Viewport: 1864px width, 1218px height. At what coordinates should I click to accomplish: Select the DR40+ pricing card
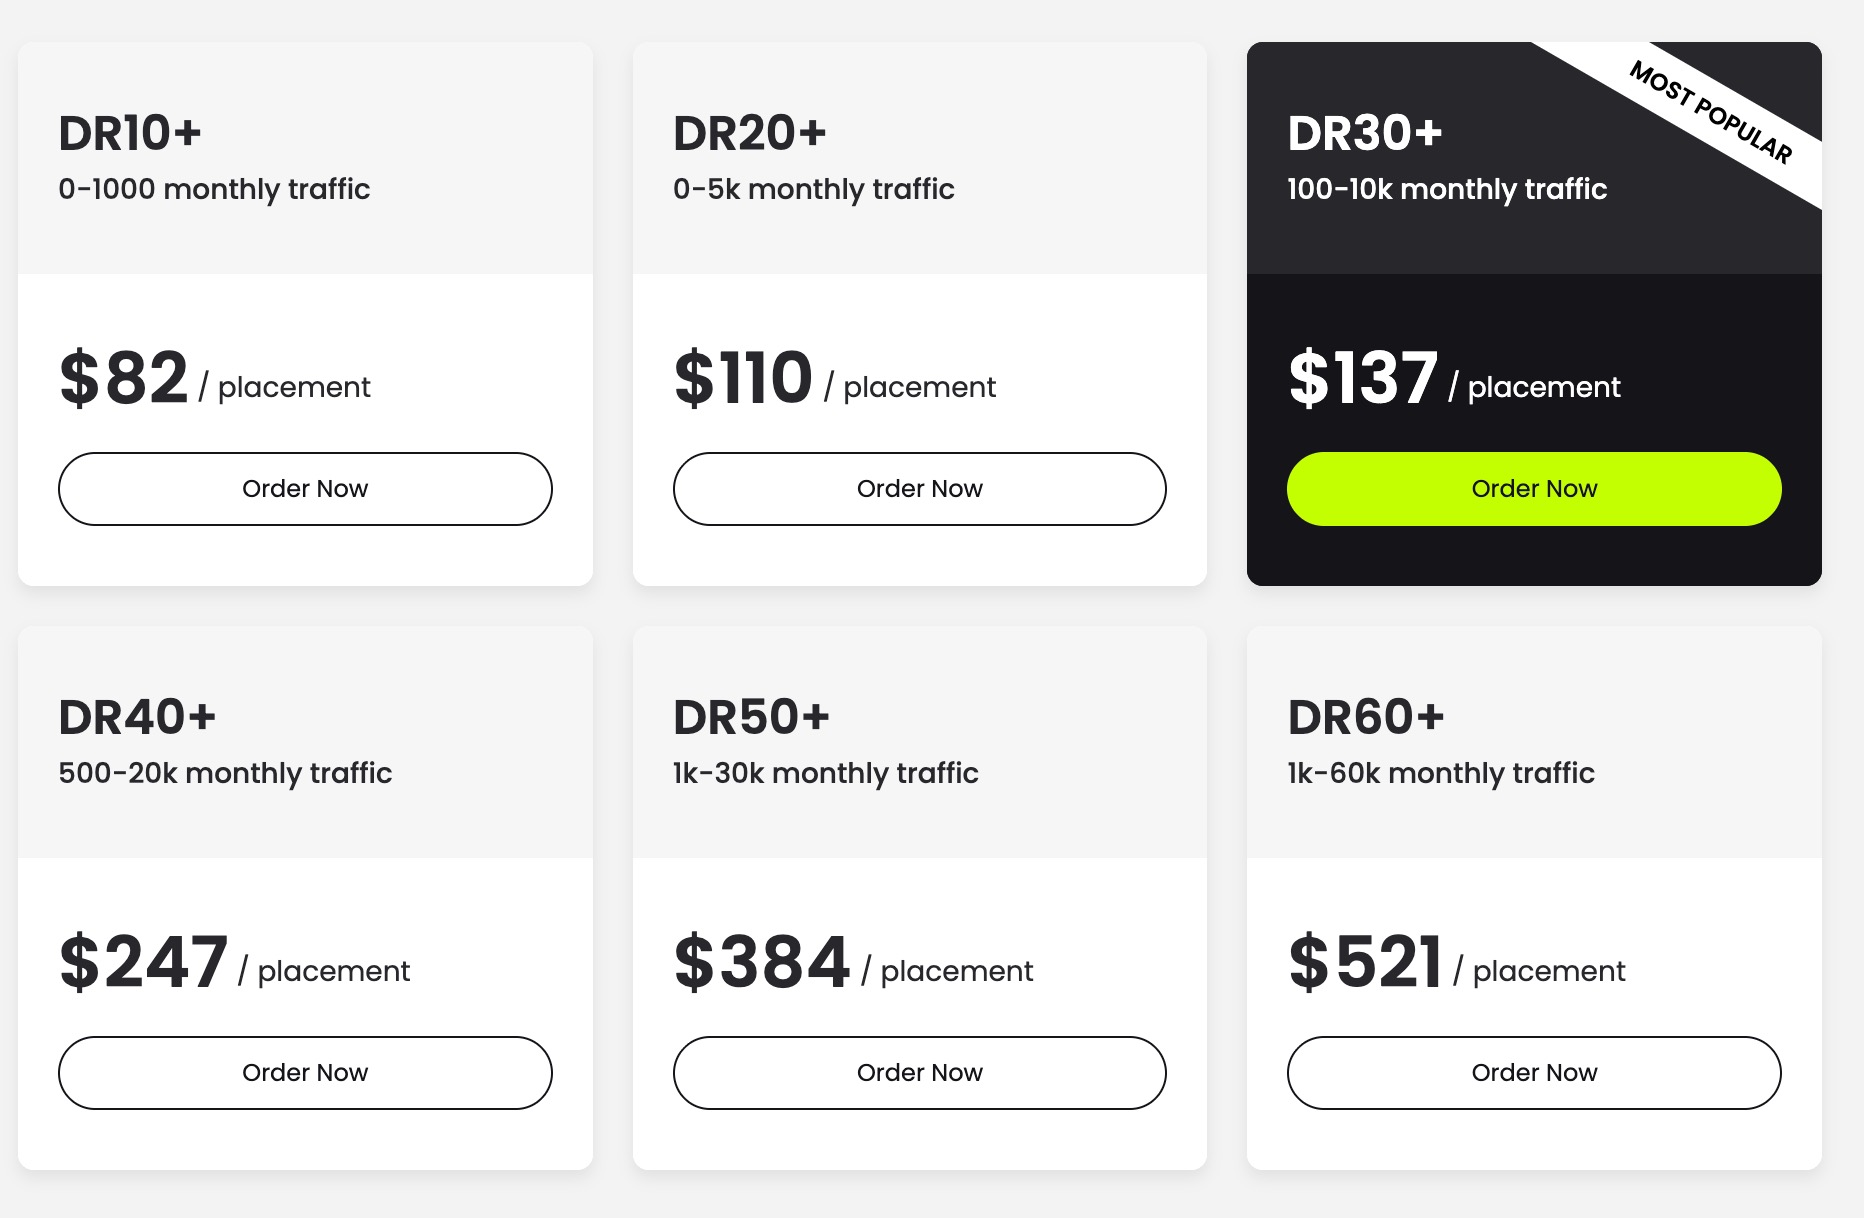coord(305,895)
